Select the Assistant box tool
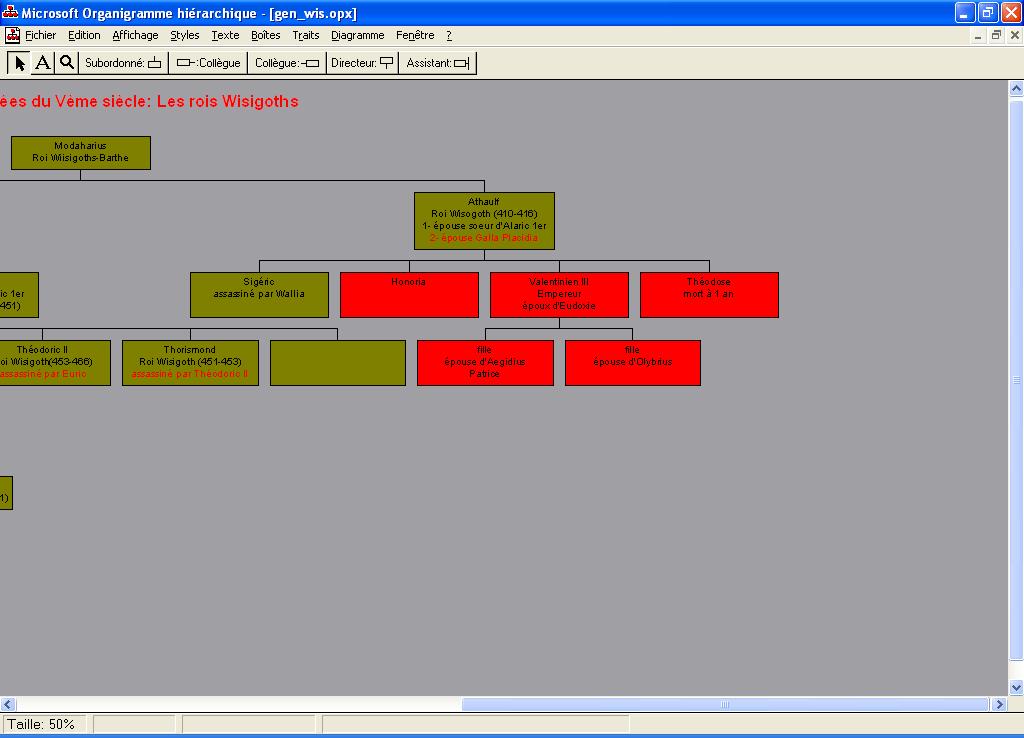The image size is (1024, 738). tap(437, 63)
